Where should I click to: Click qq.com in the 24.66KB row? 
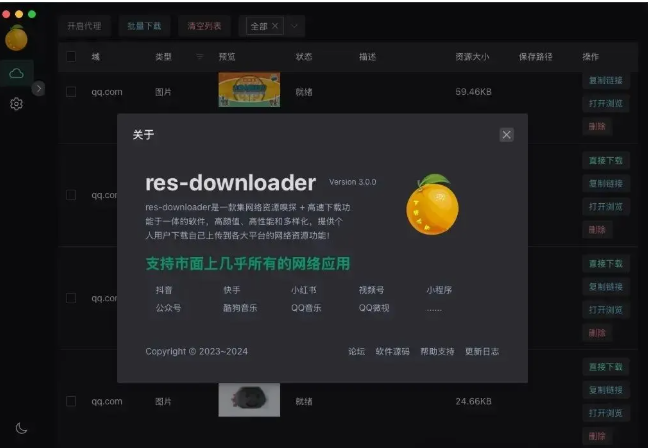[107, 401]
